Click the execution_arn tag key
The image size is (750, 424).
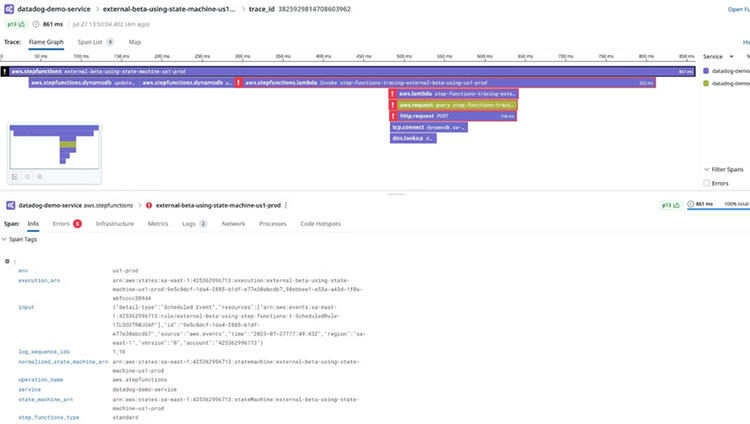(x=39, y=280)
